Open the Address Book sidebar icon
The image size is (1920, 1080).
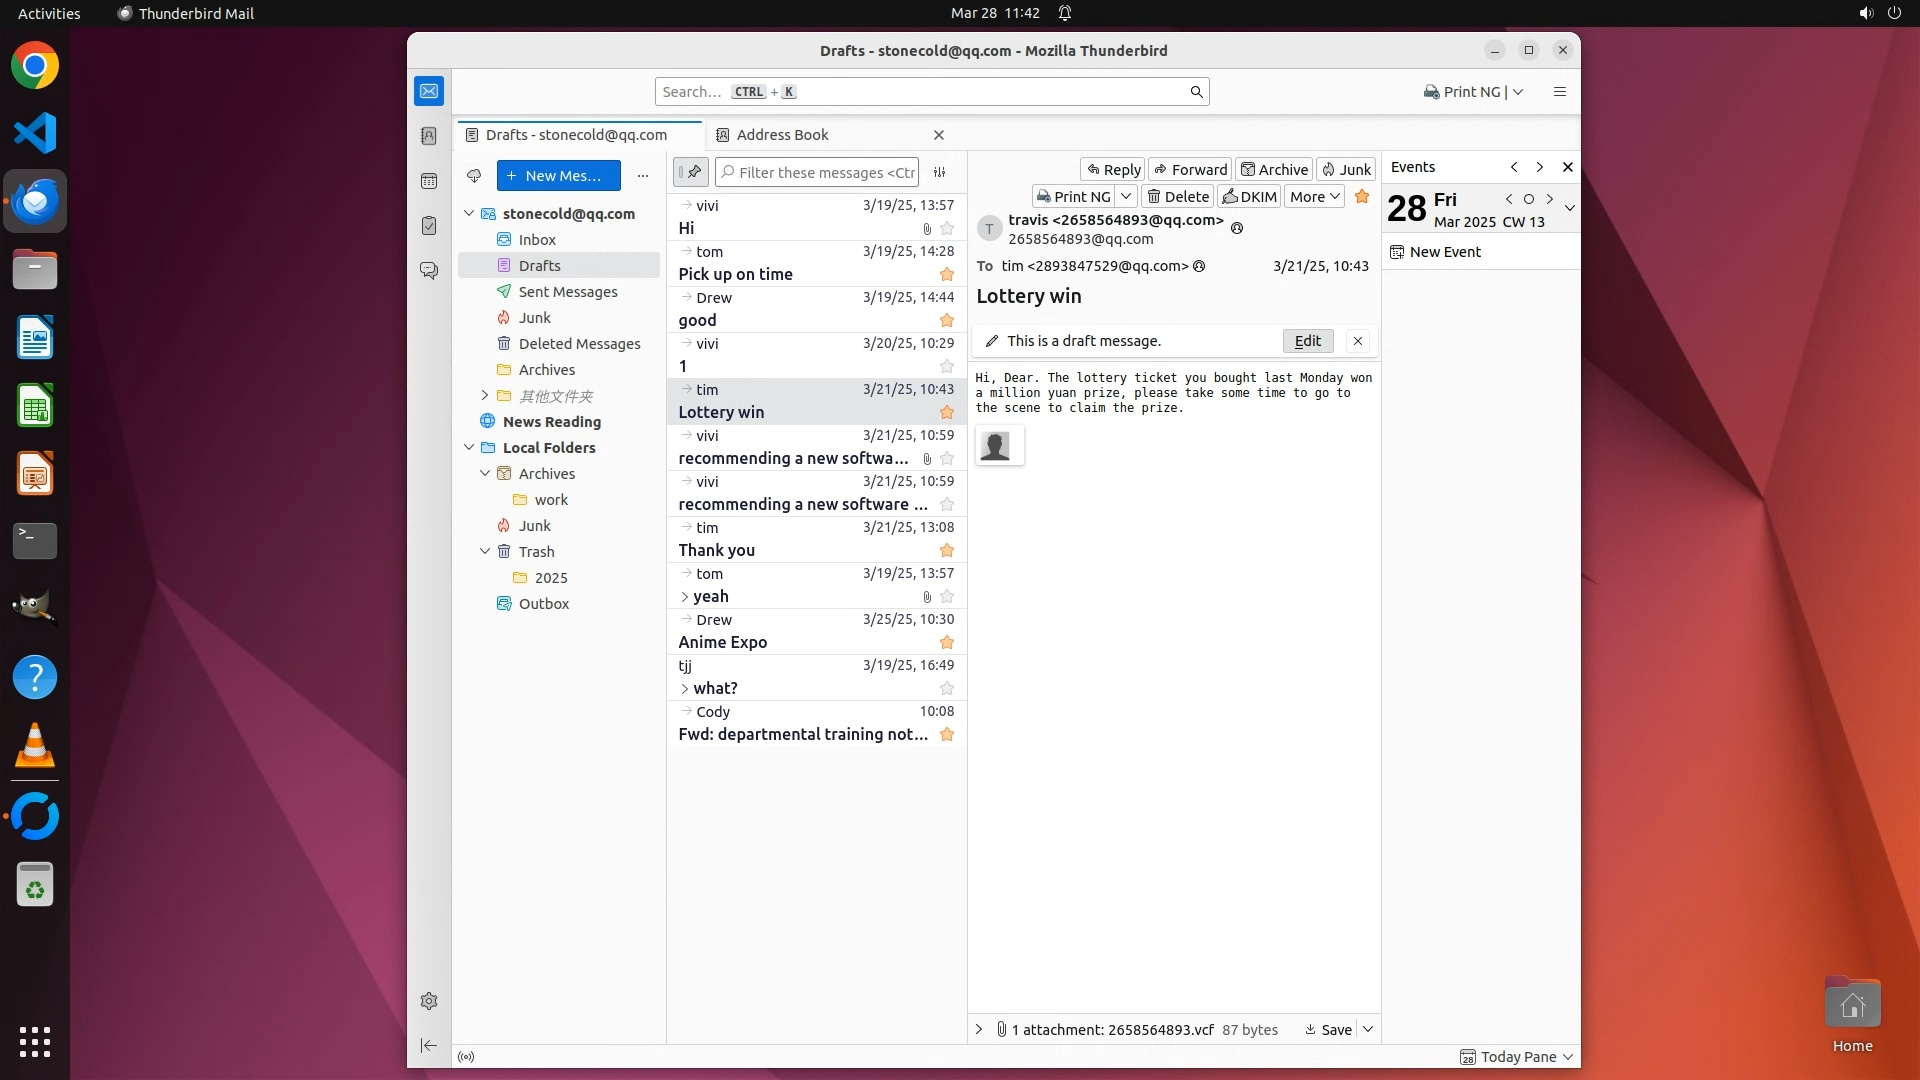click(429, 136)
